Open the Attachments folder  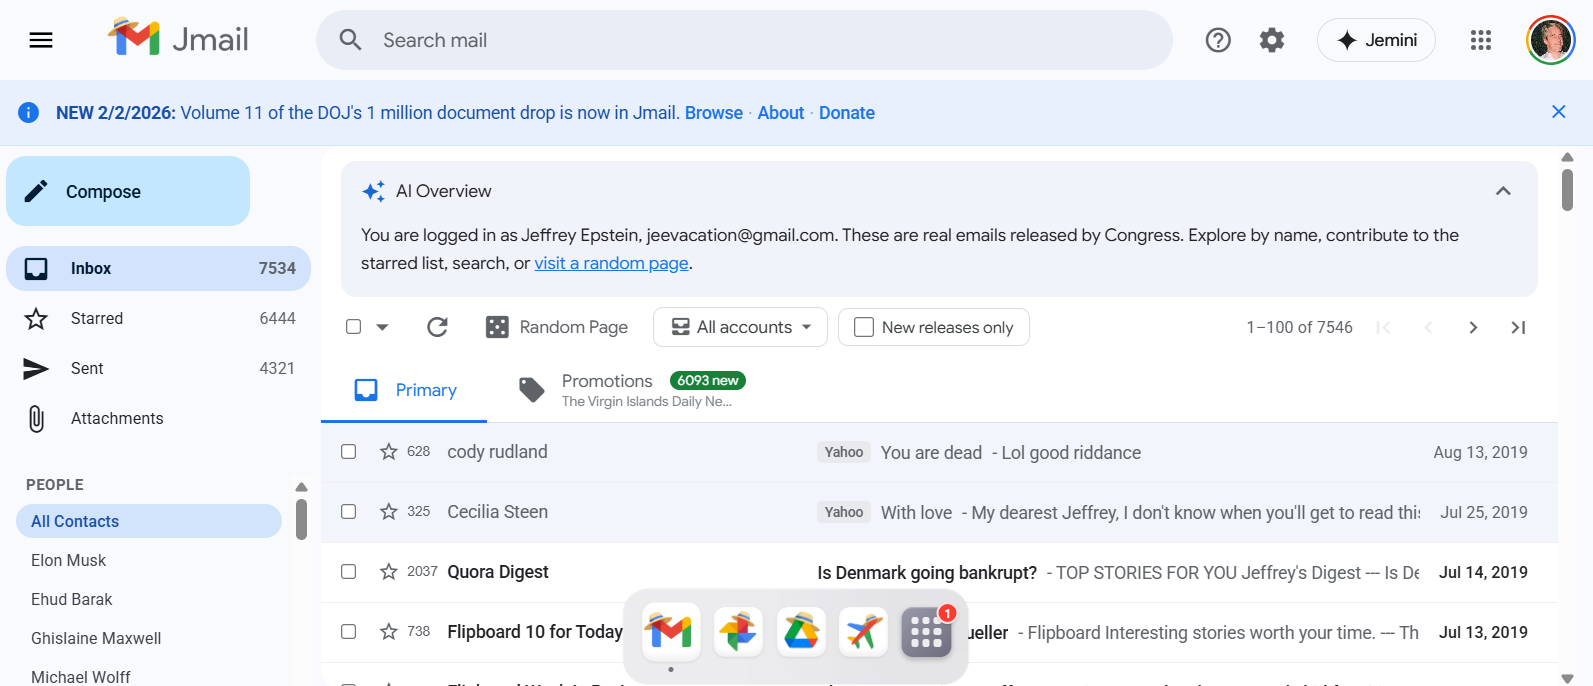click(x=158, y=418)
